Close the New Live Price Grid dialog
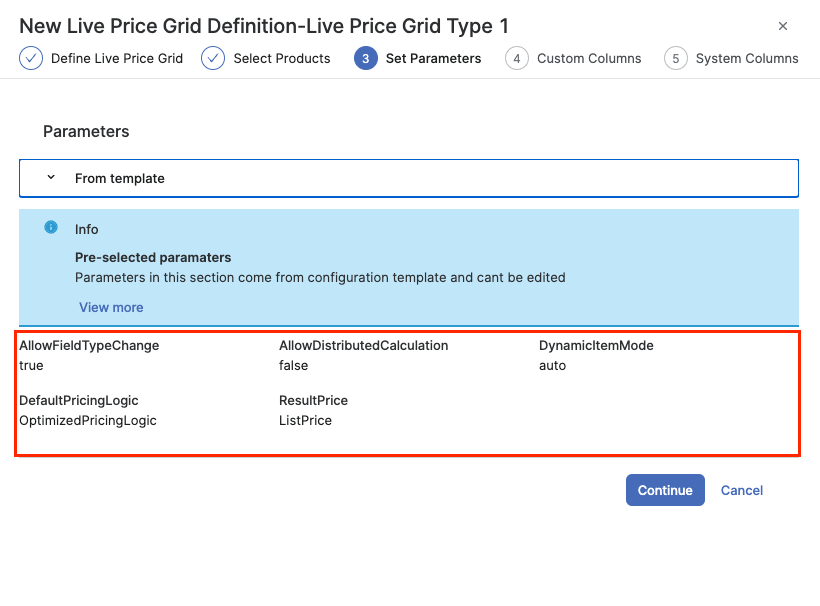This screenshot has height=606, width=820. (783, 27)
